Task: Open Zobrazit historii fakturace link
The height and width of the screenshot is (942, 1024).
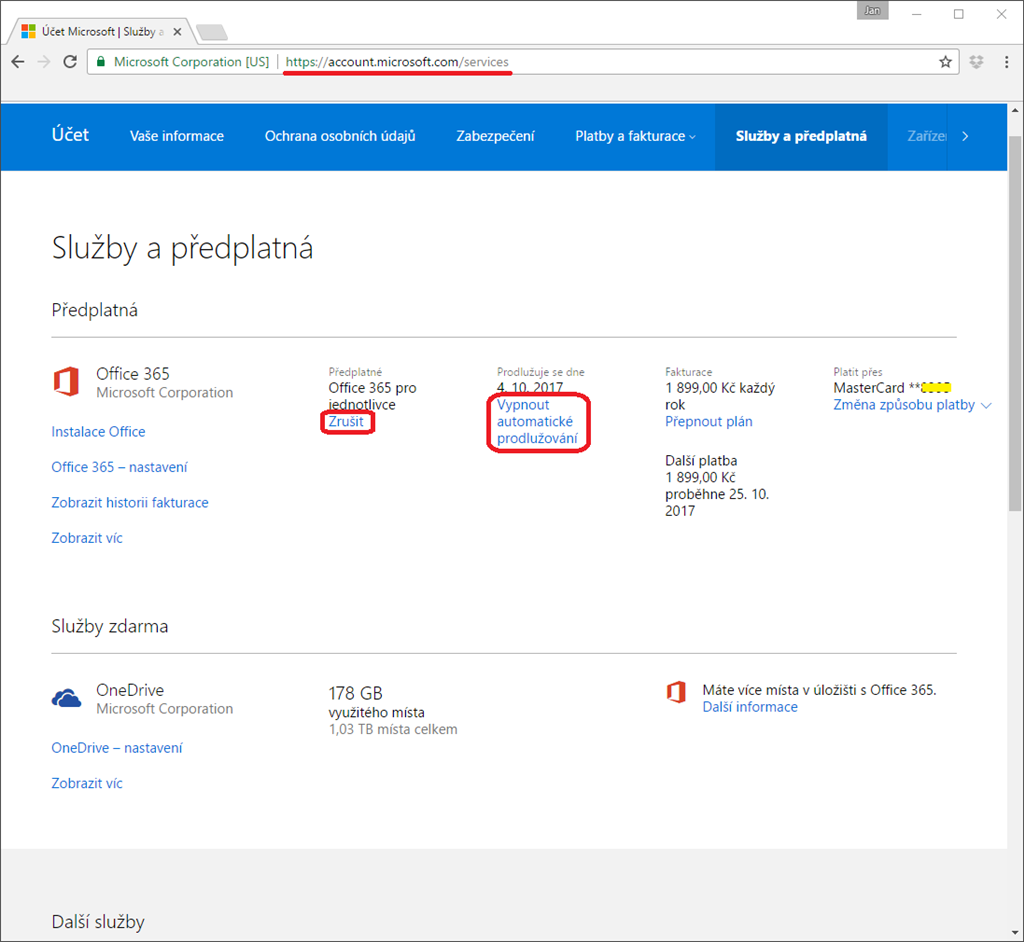Action: coord(129,502)
